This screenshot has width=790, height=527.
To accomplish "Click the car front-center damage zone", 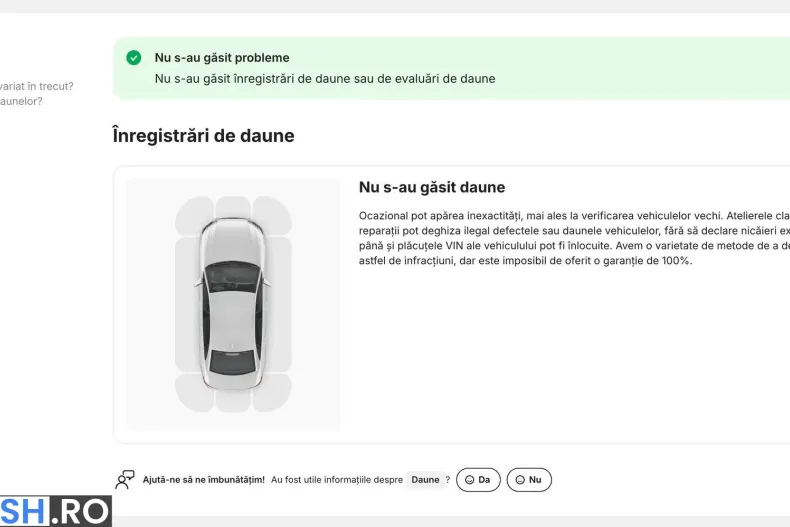I will click(x=233, y=207).
